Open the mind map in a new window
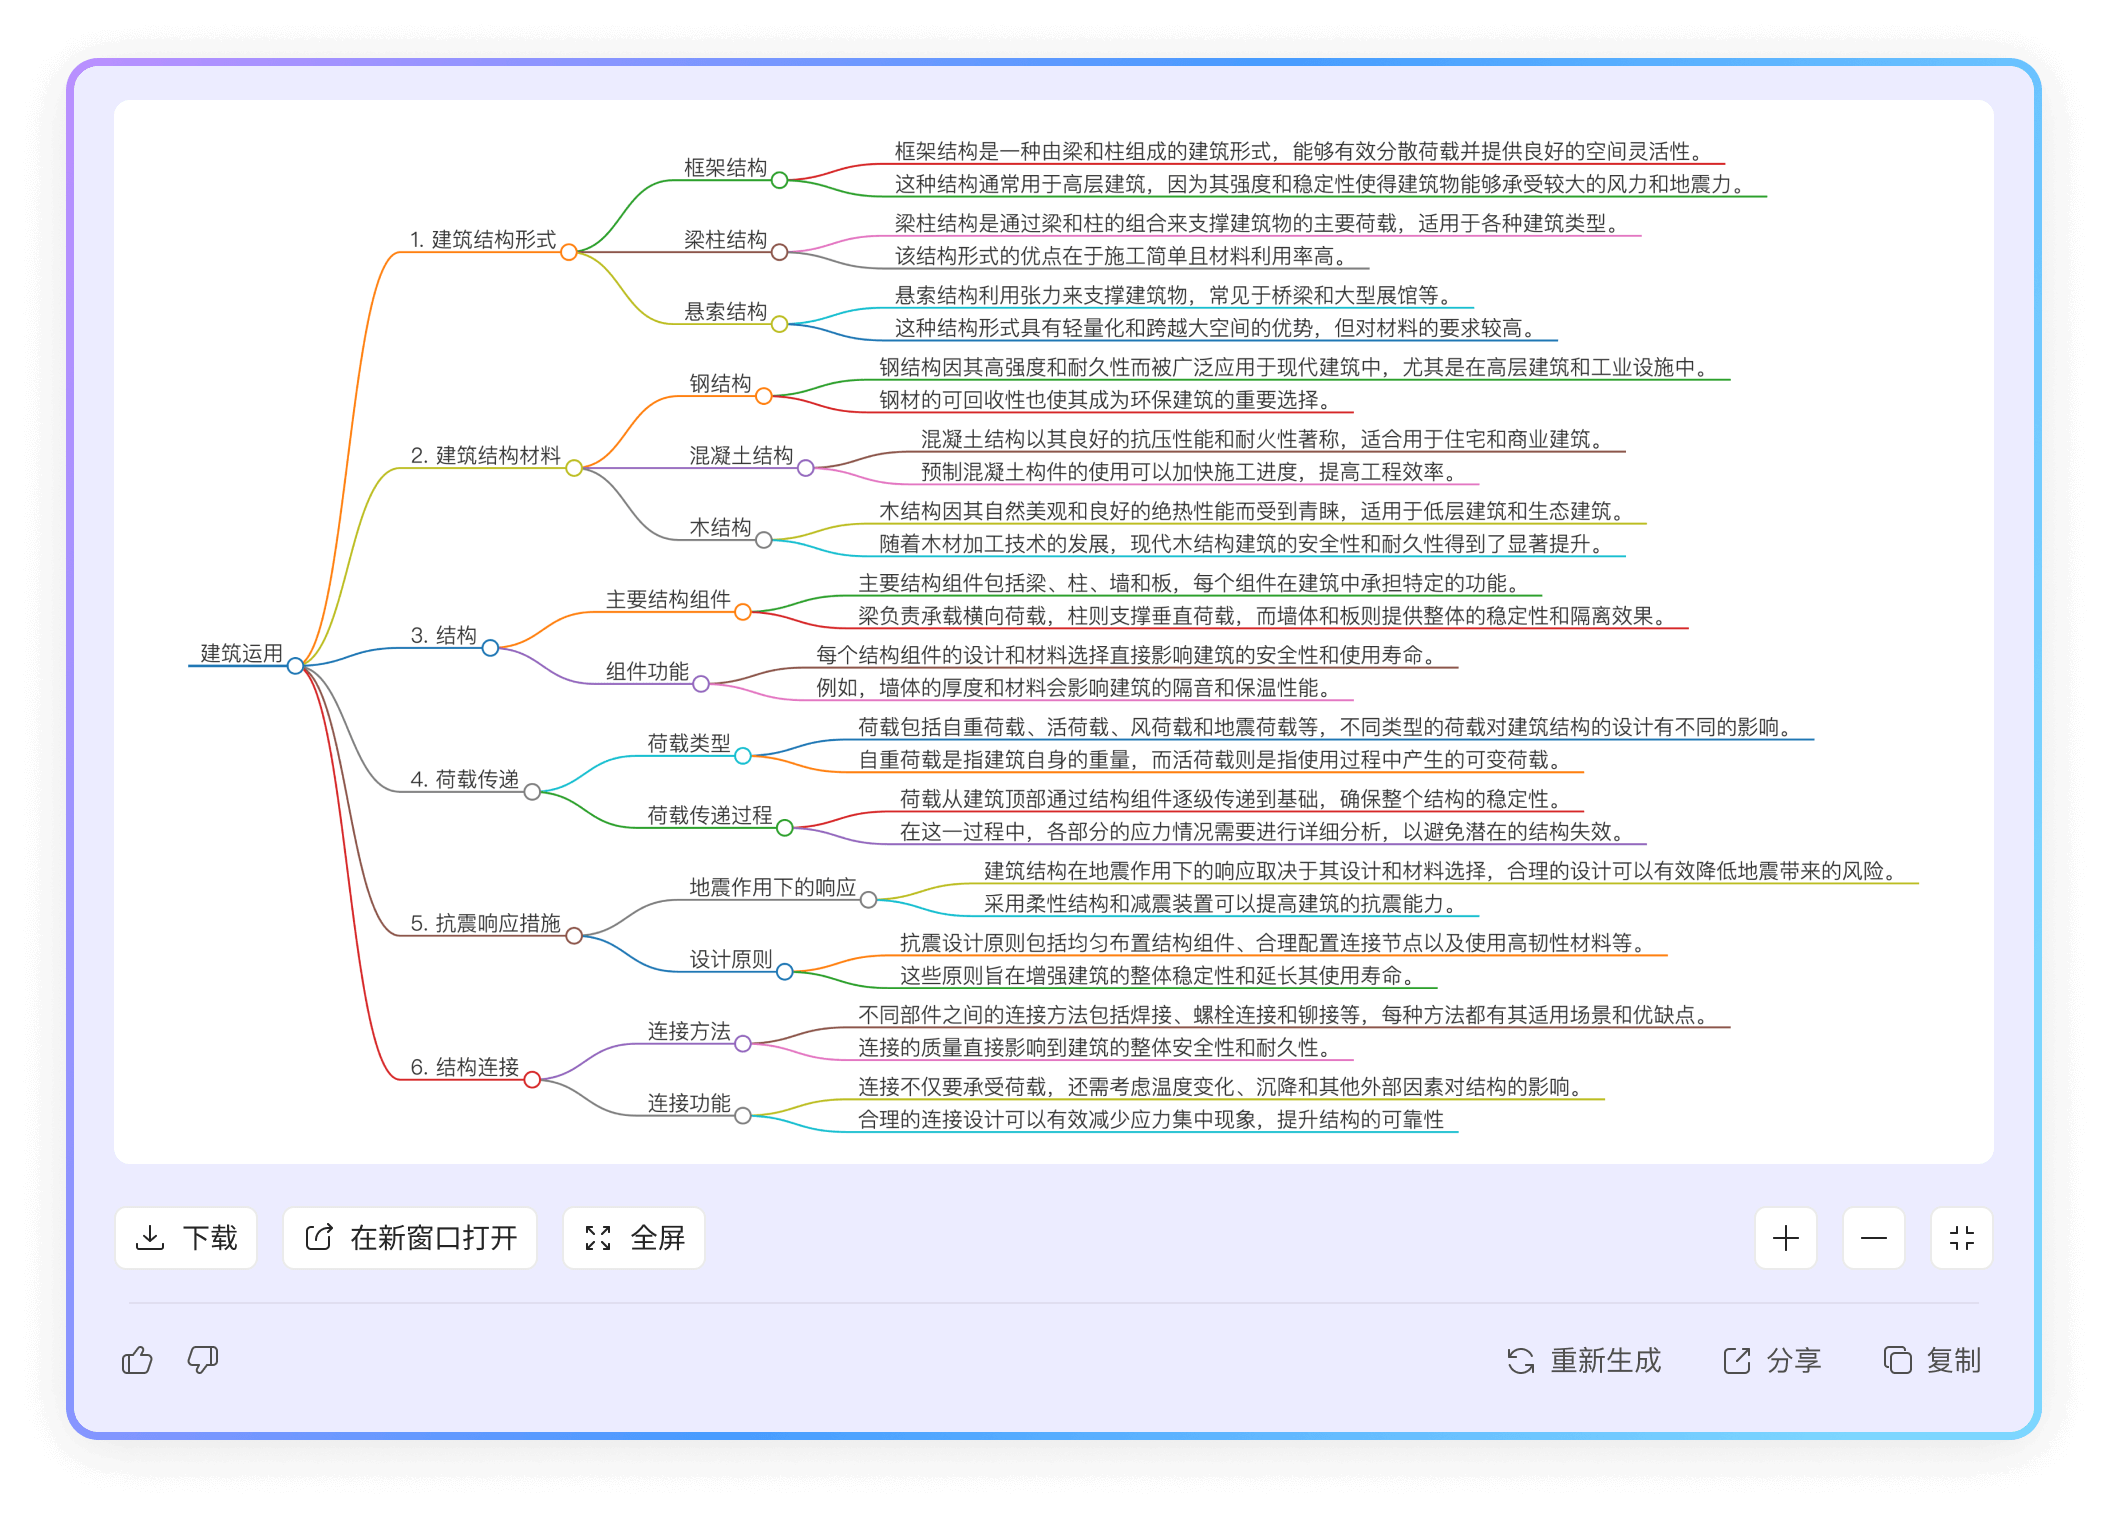This screenshot has height=1513, width=2107. pos(410,1238)
